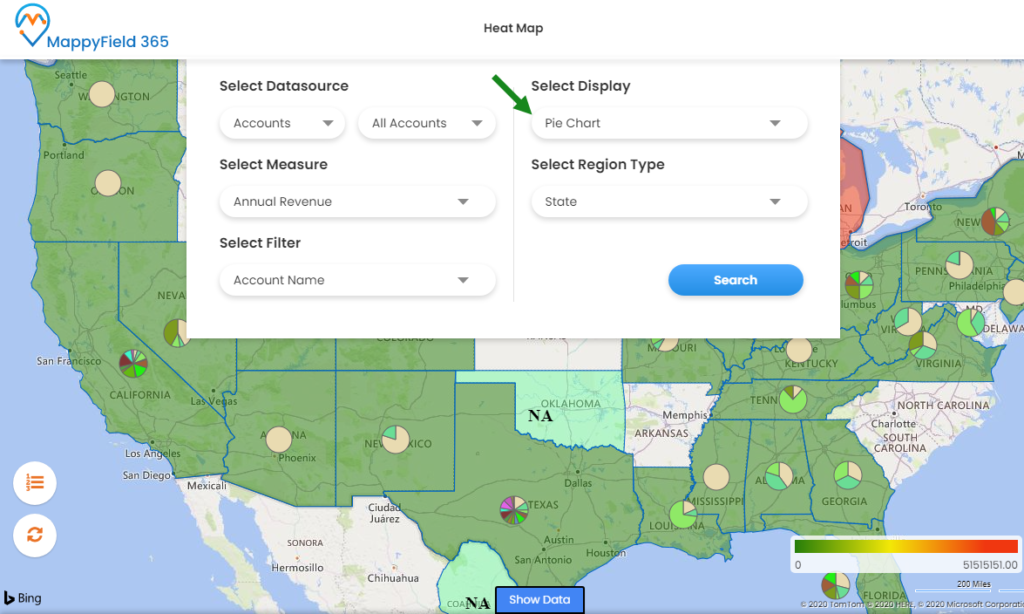Open the Pie Chart display dropdown
Screen dimensions: 1024x614
tap(668, 123)
